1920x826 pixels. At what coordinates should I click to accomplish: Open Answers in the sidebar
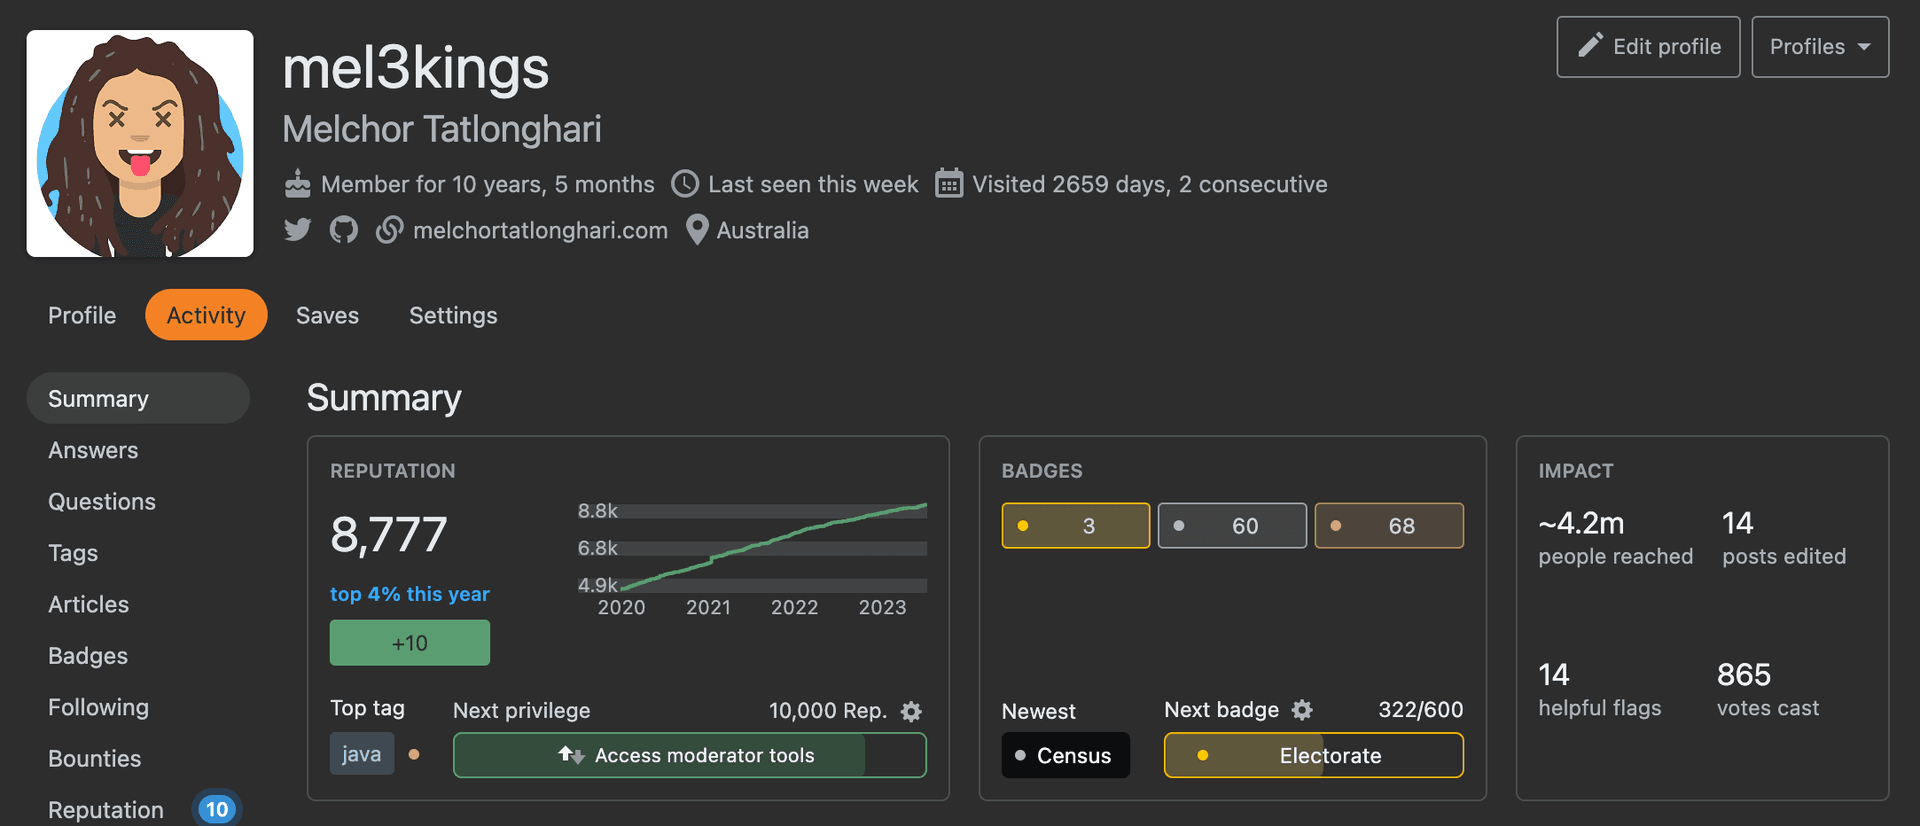[x=93, y=450]
